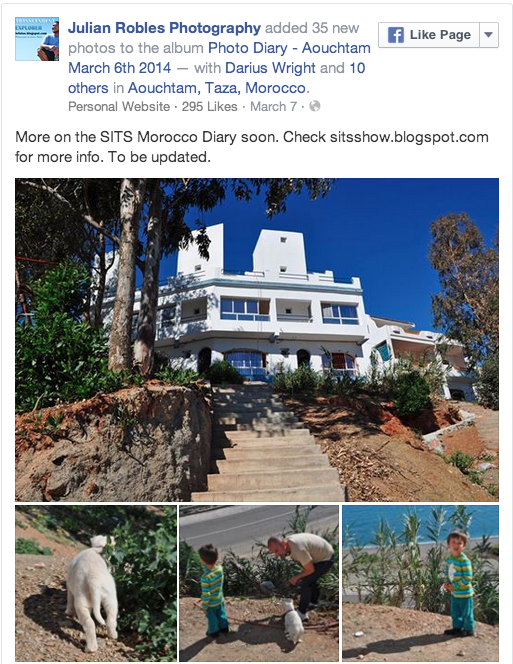Open the child by the sea photo

pos(420,583)
